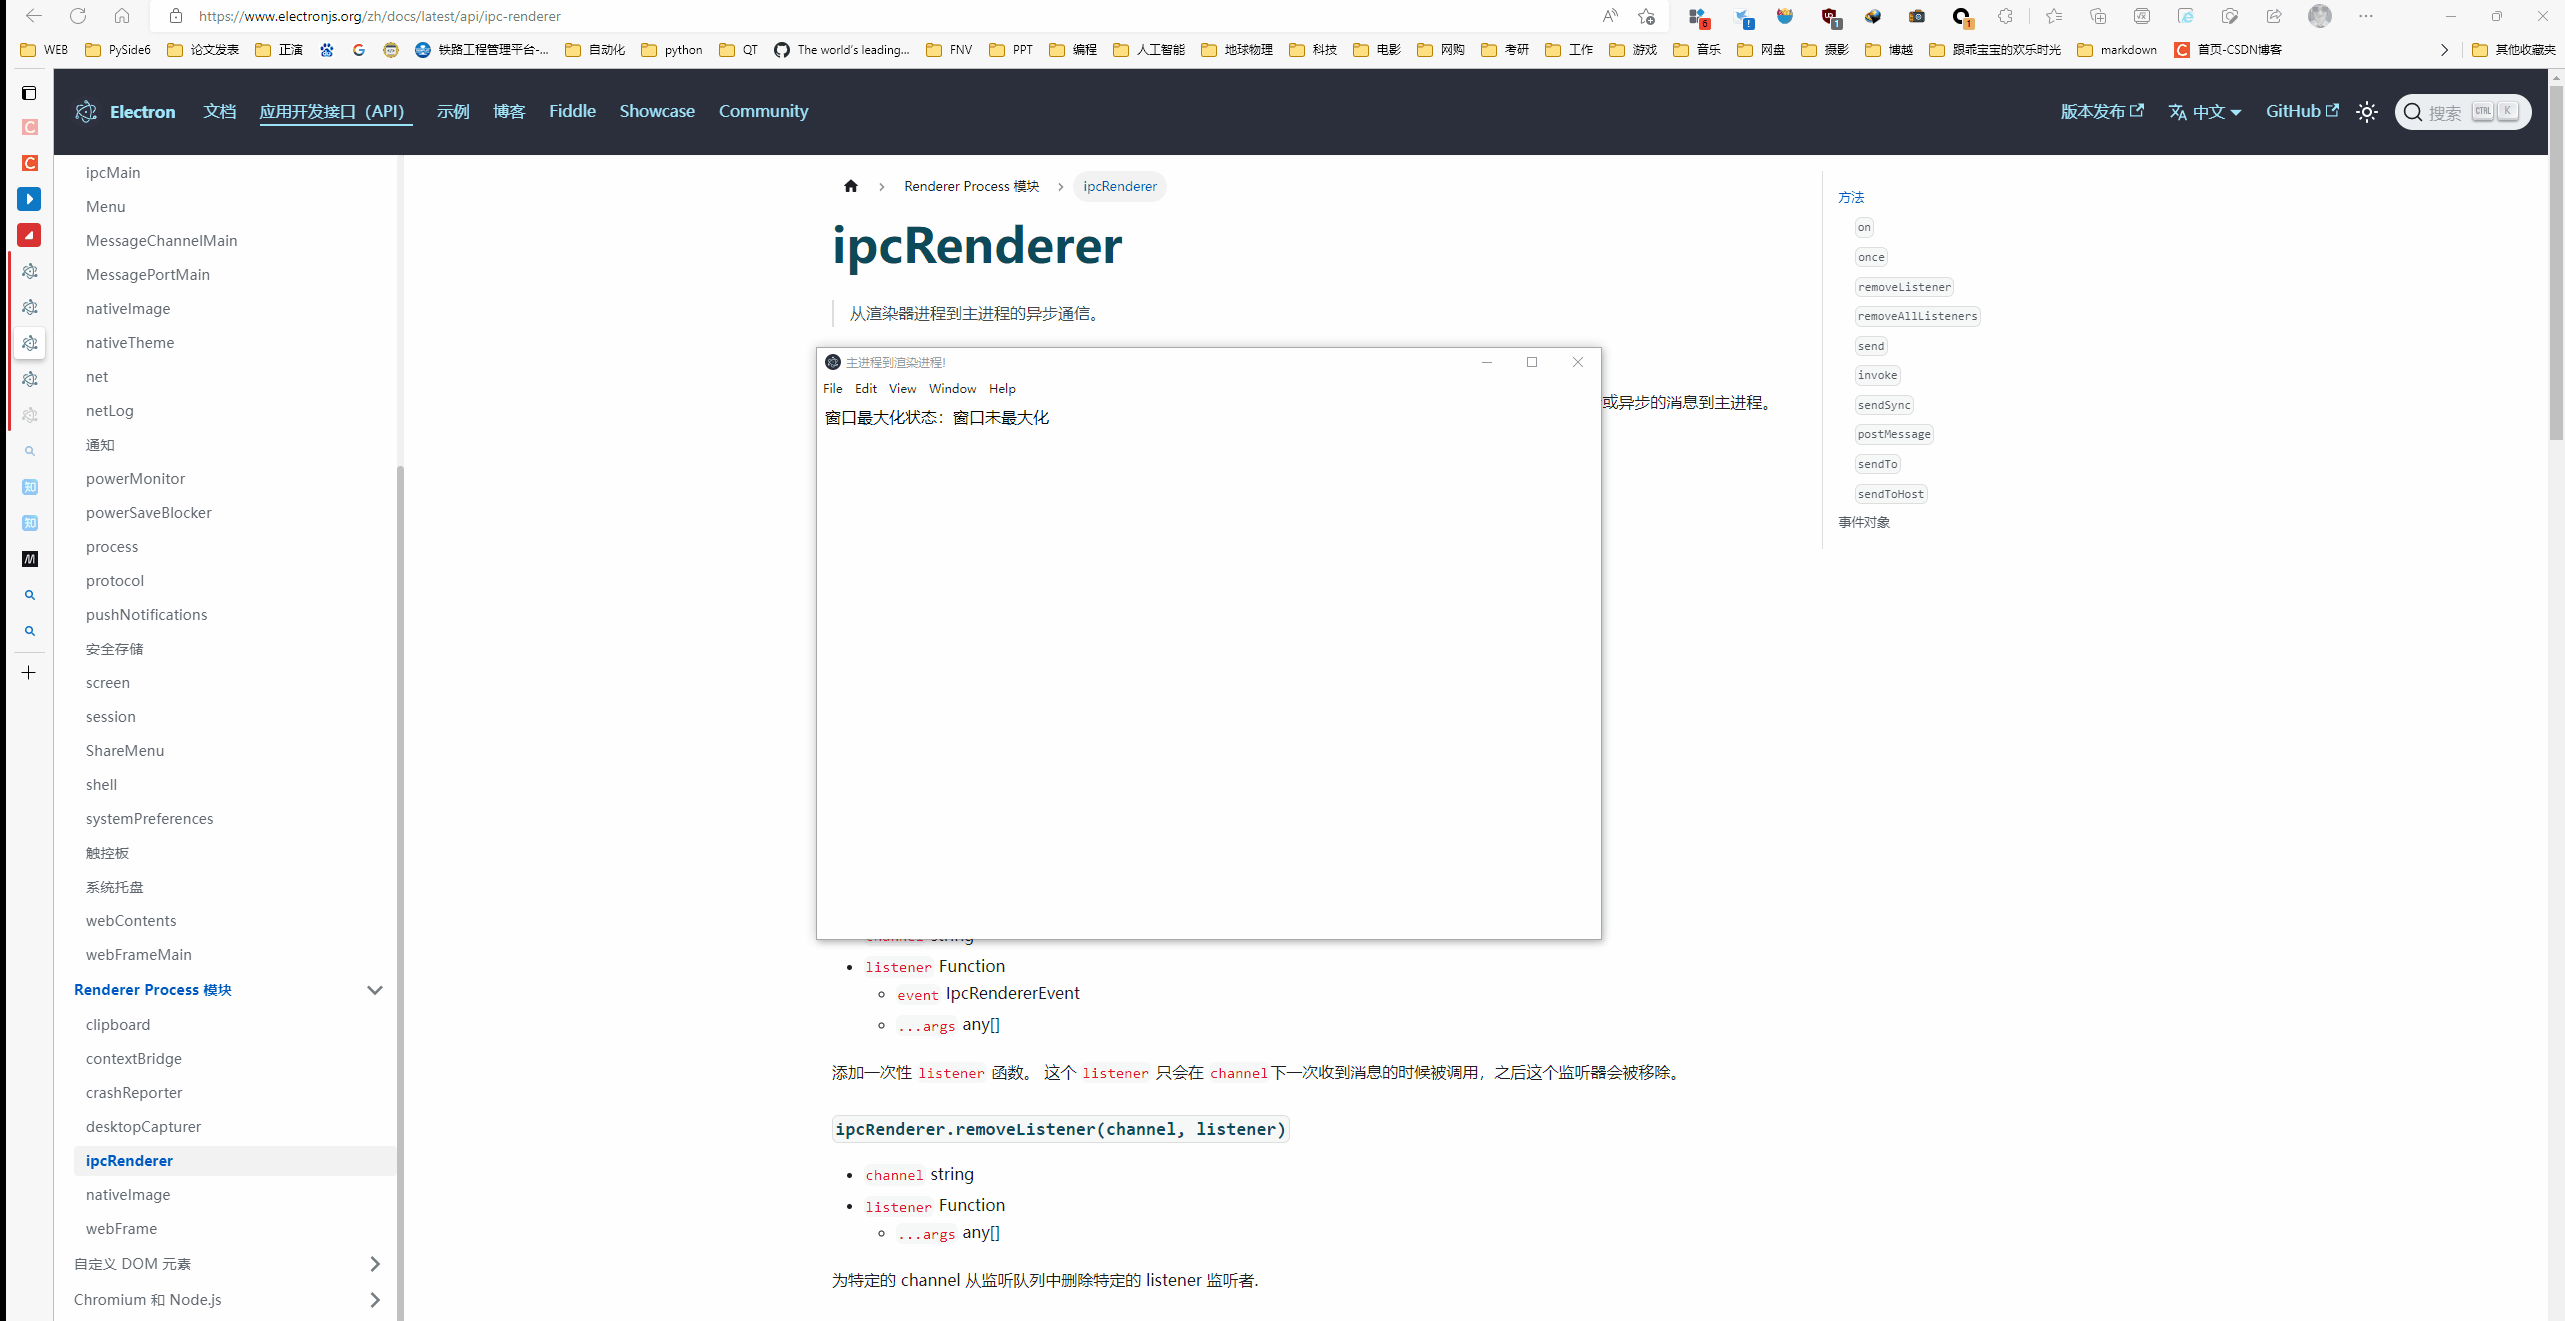This screenshot has width=2565, height=1321.
Task: Jump to sendSync in table of contents
Action: [x=1884, y=405]
